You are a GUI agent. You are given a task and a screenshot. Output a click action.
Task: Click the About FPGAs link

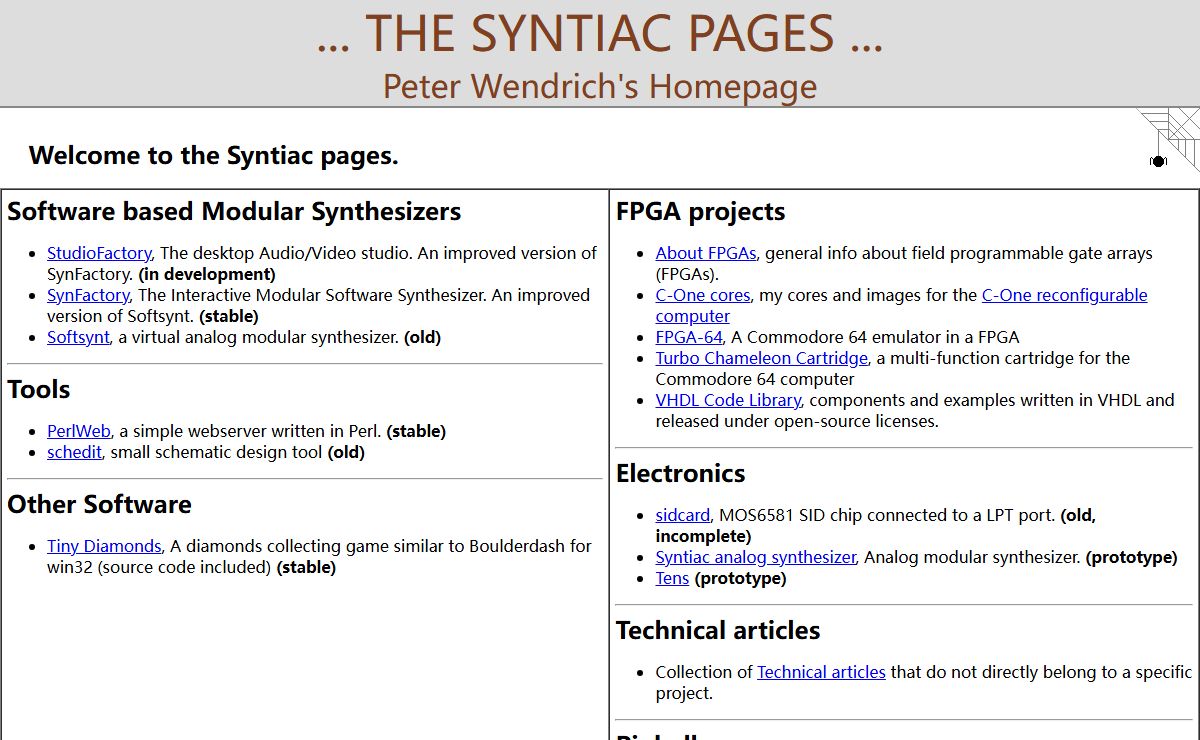coord(706,253)
